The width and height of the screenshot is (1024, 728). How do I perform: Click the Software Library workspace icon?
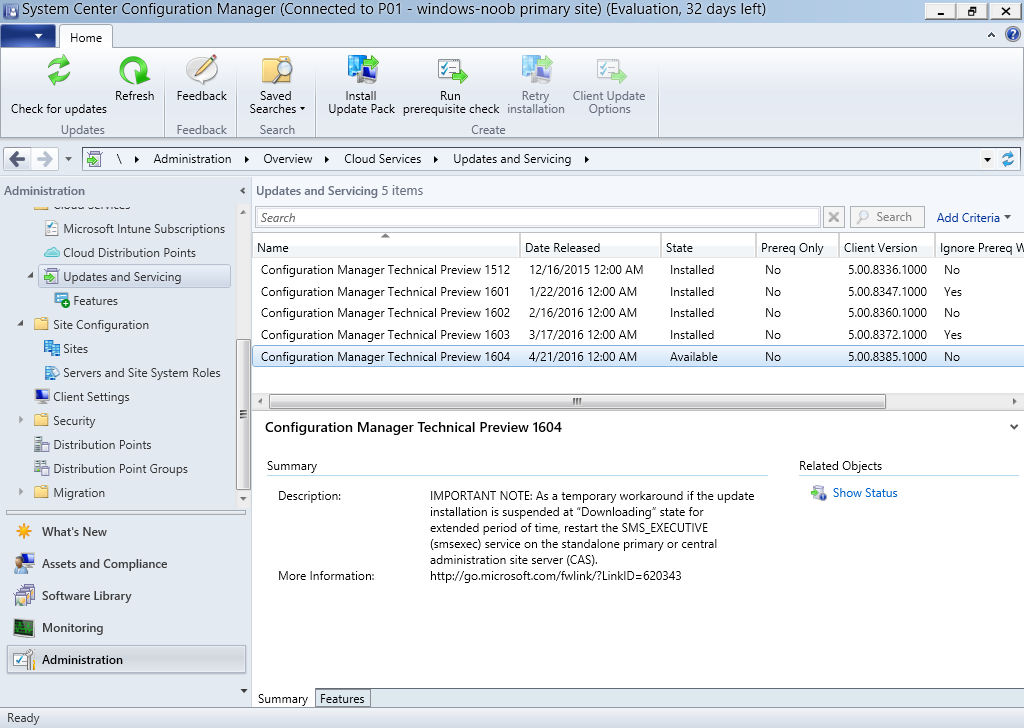(24, 595)
